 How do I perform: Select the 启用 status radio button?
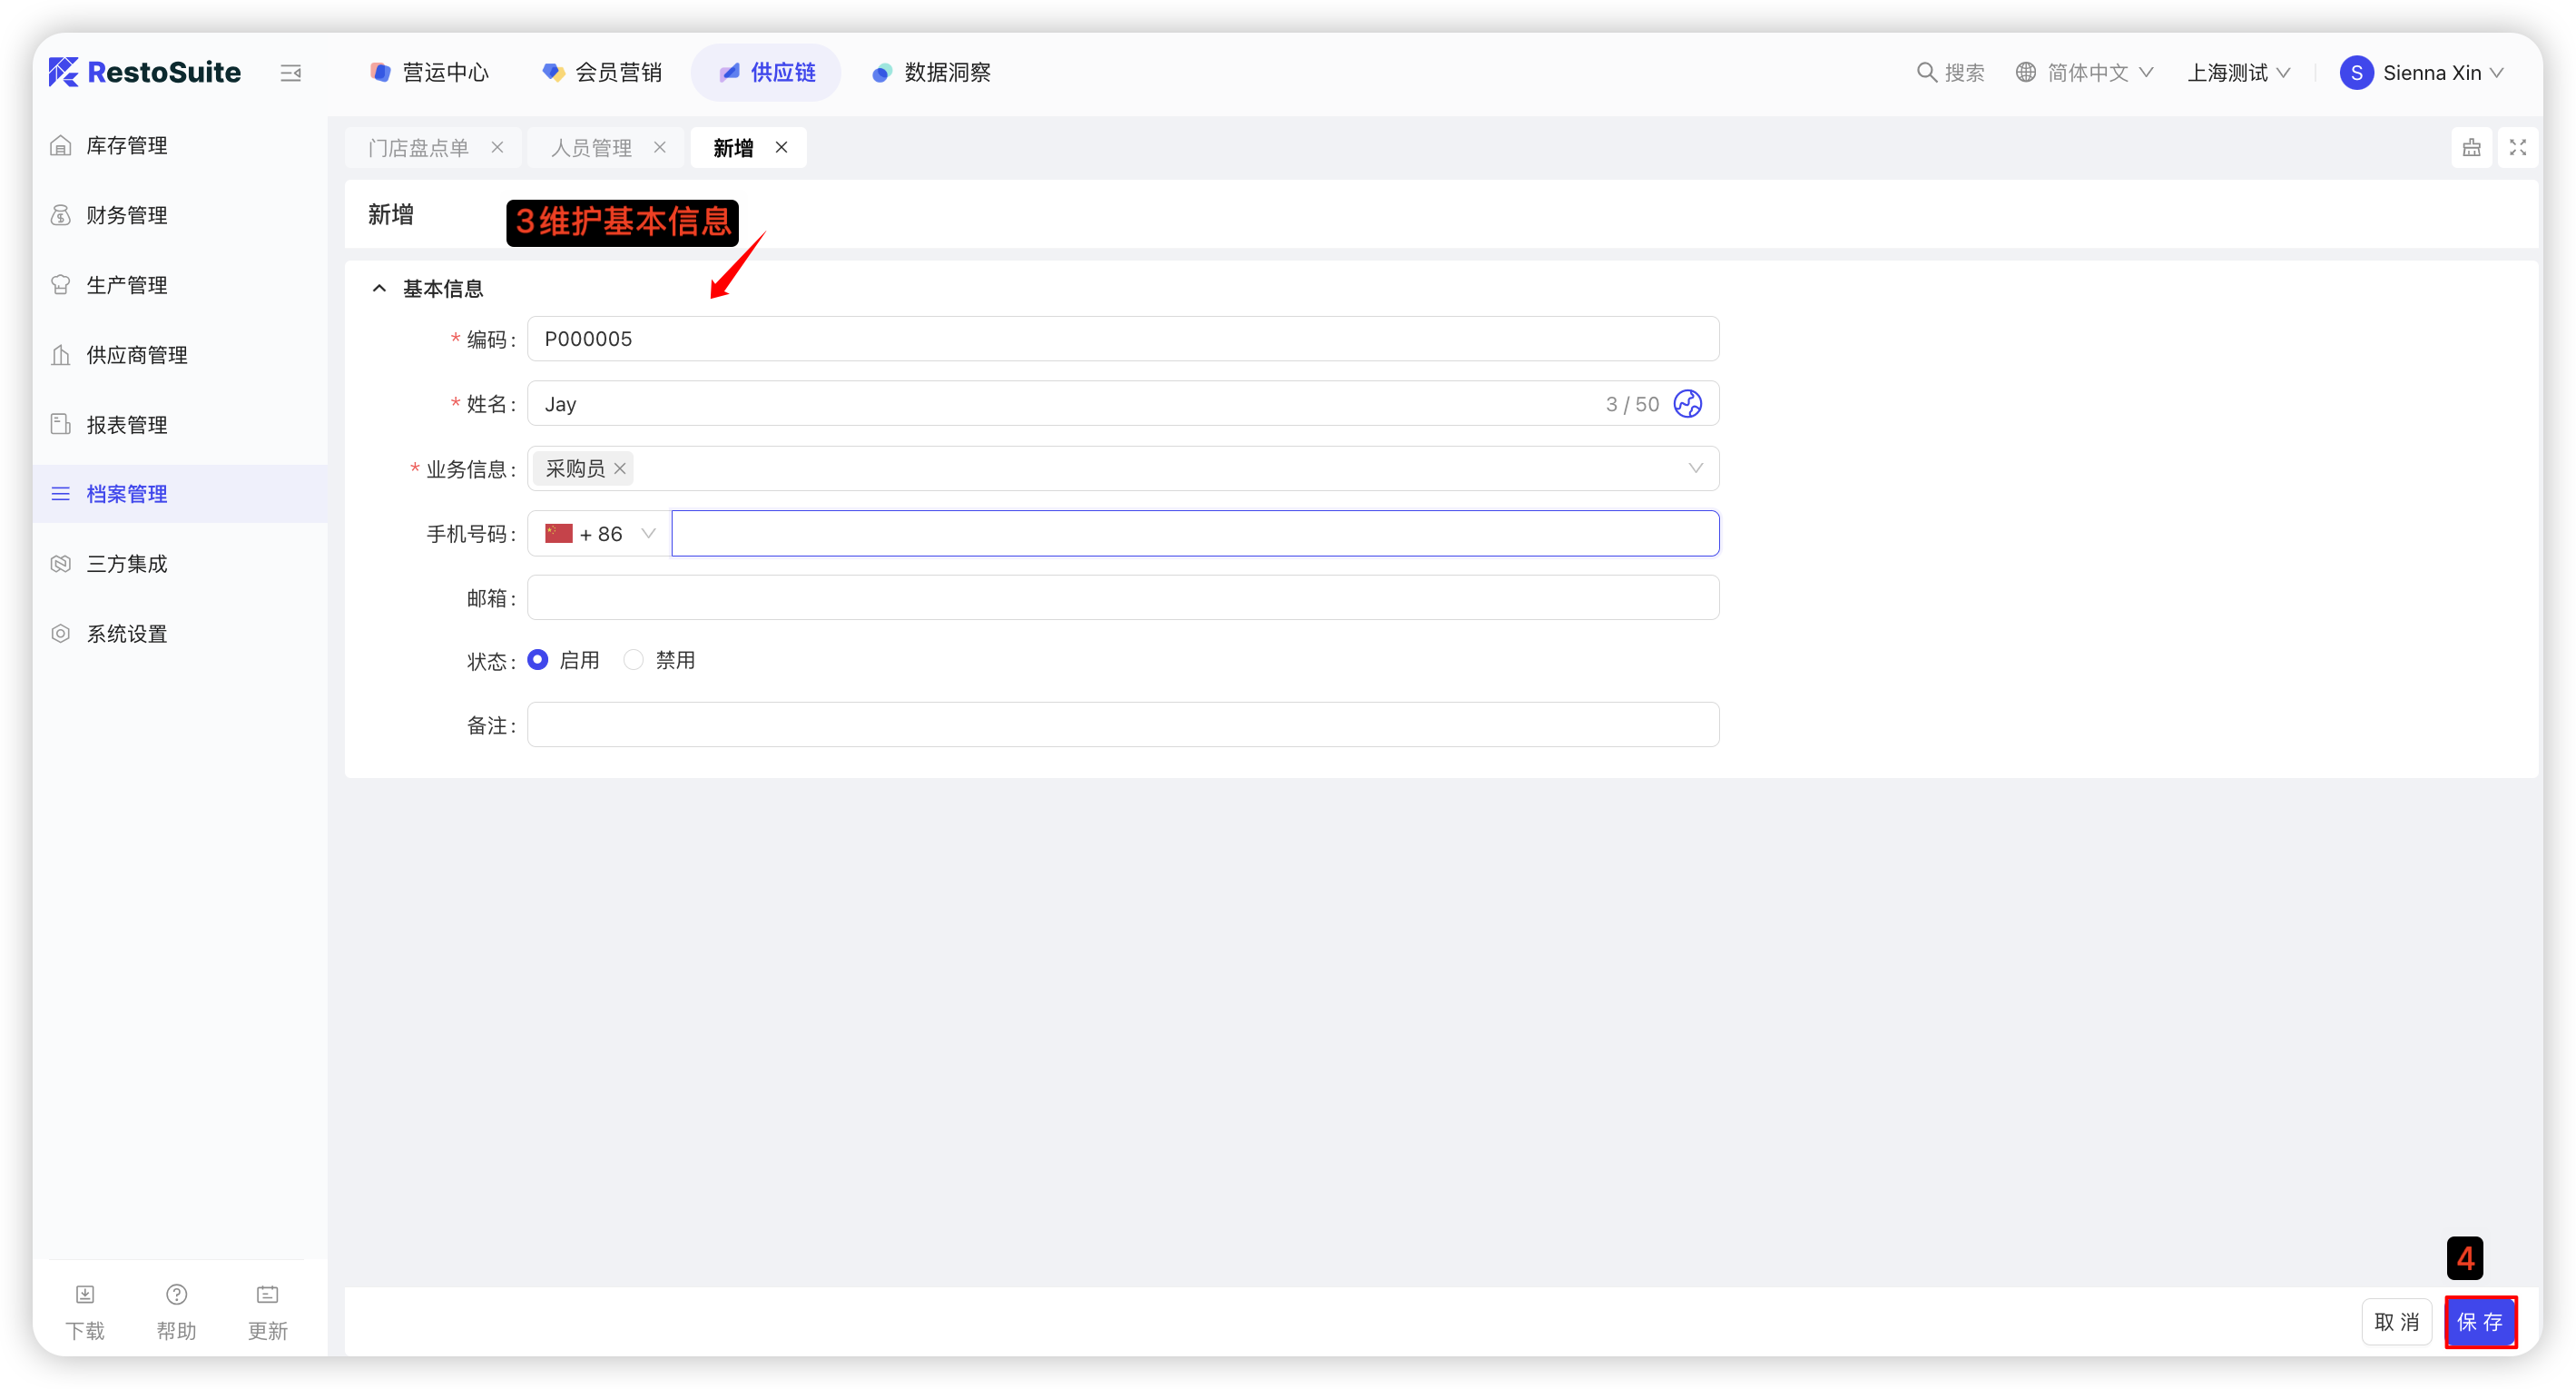click(538, 660)
